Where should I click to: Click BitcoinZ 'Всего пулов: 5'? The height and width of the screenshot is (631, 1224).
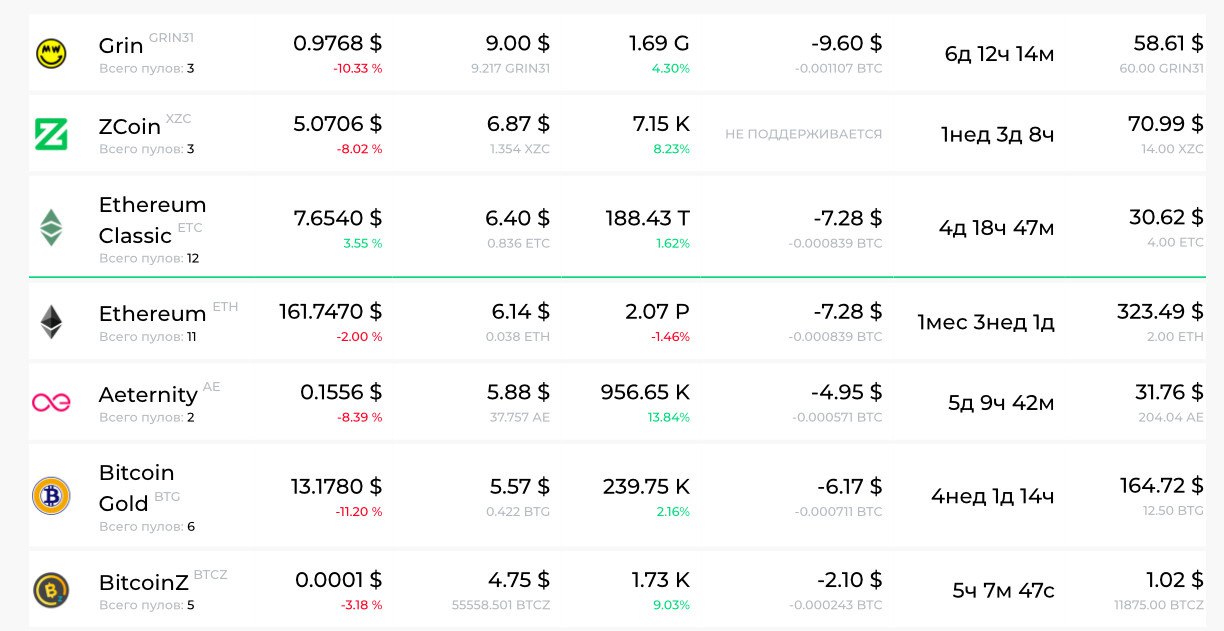pos(147,605)
